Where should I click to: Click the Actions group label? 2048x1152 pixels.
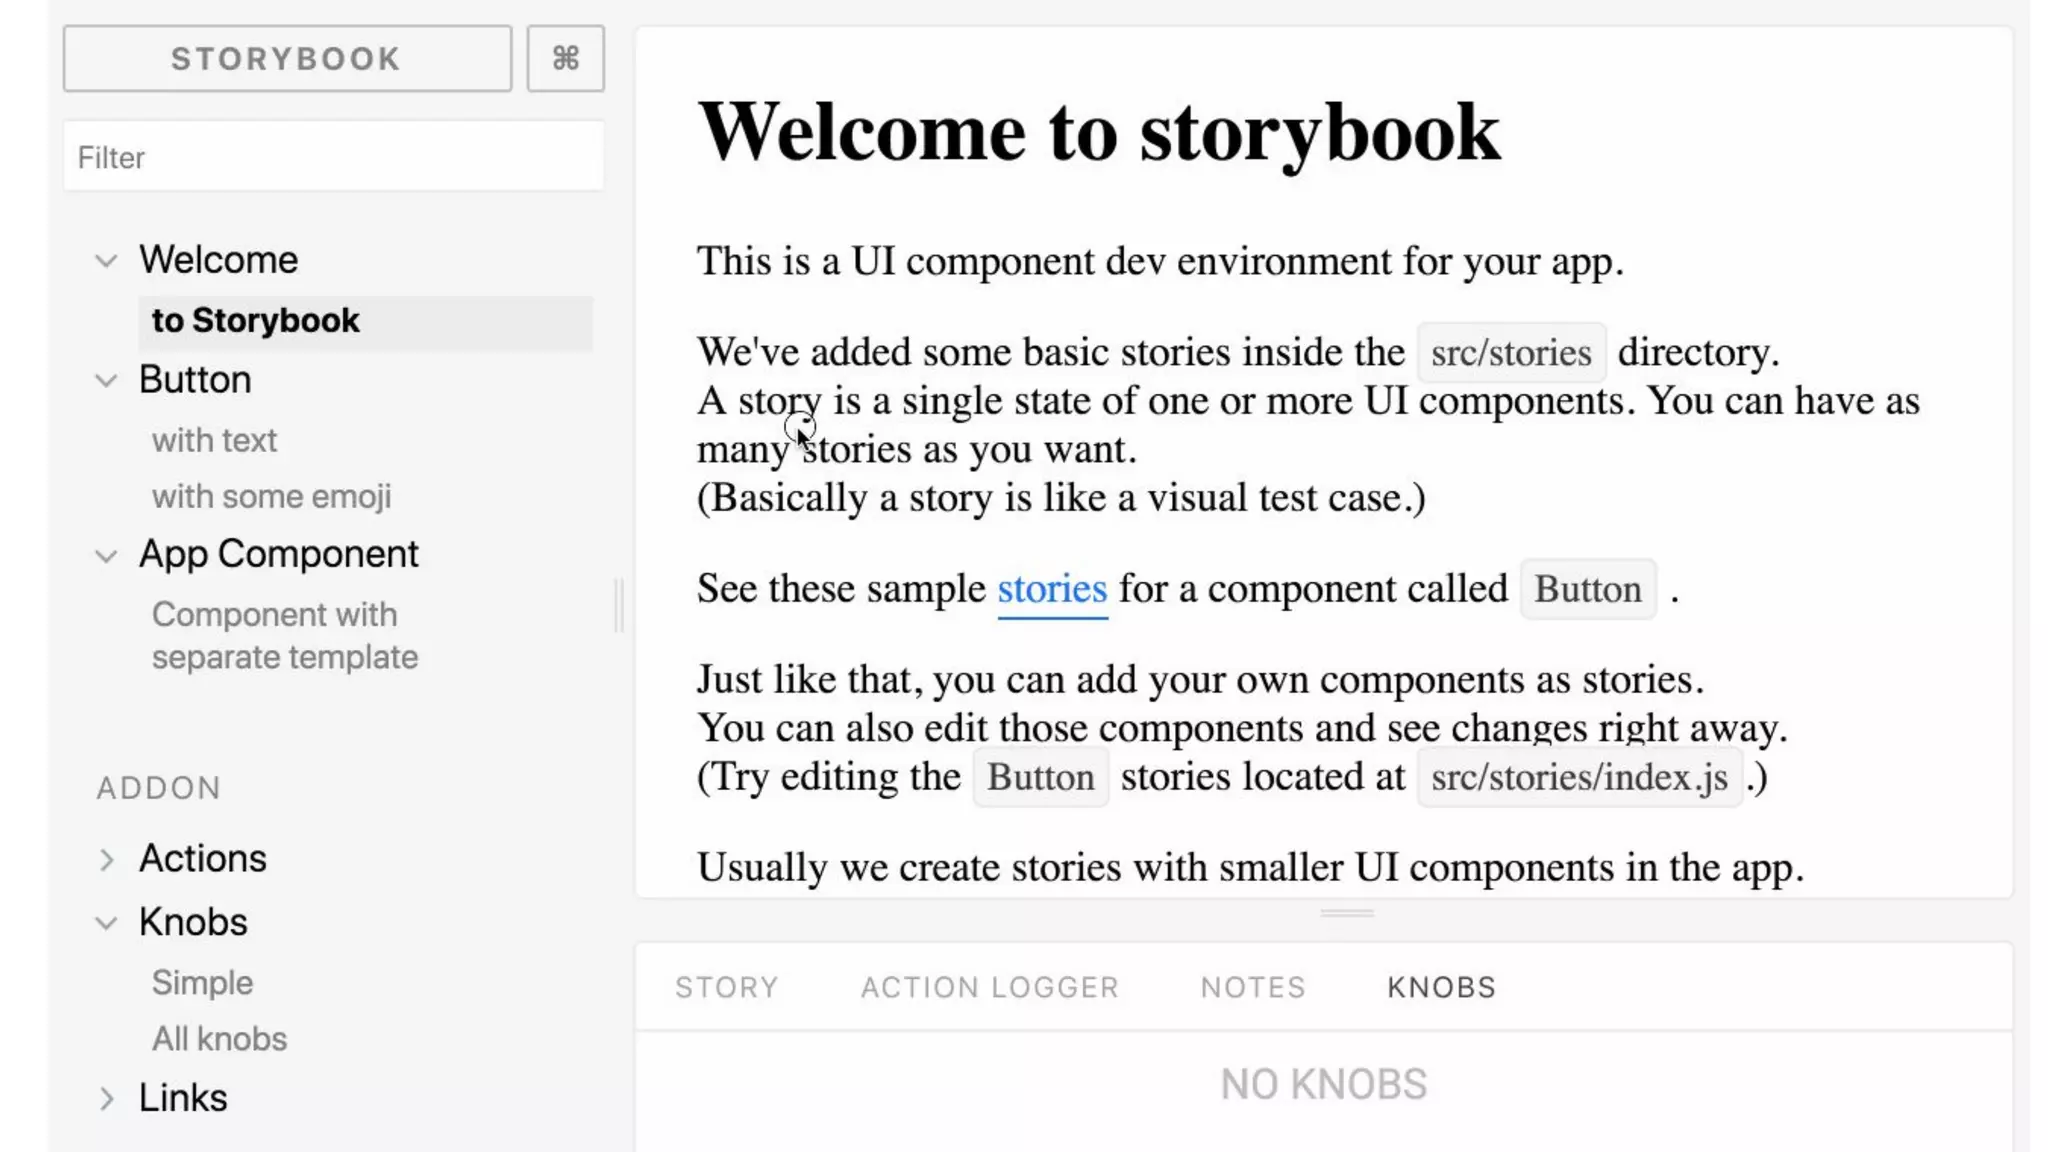coord(202,858)
